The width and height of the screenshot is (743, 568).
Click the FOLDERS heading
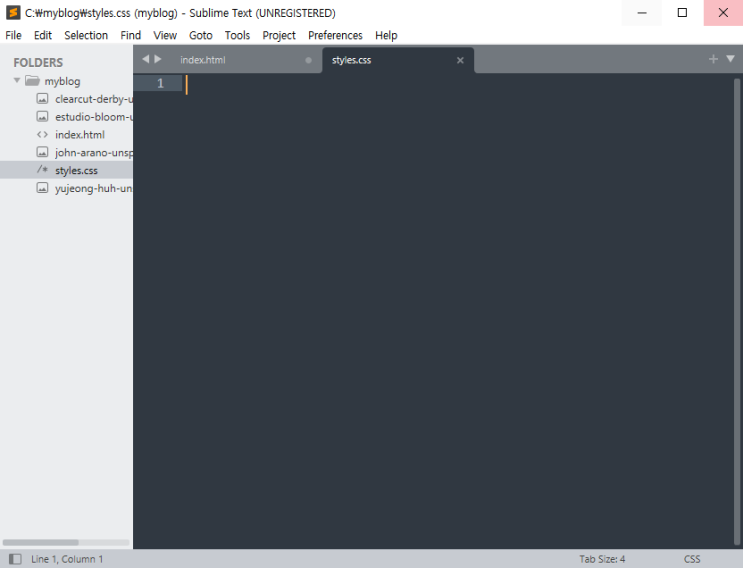(x=38, y=63)
